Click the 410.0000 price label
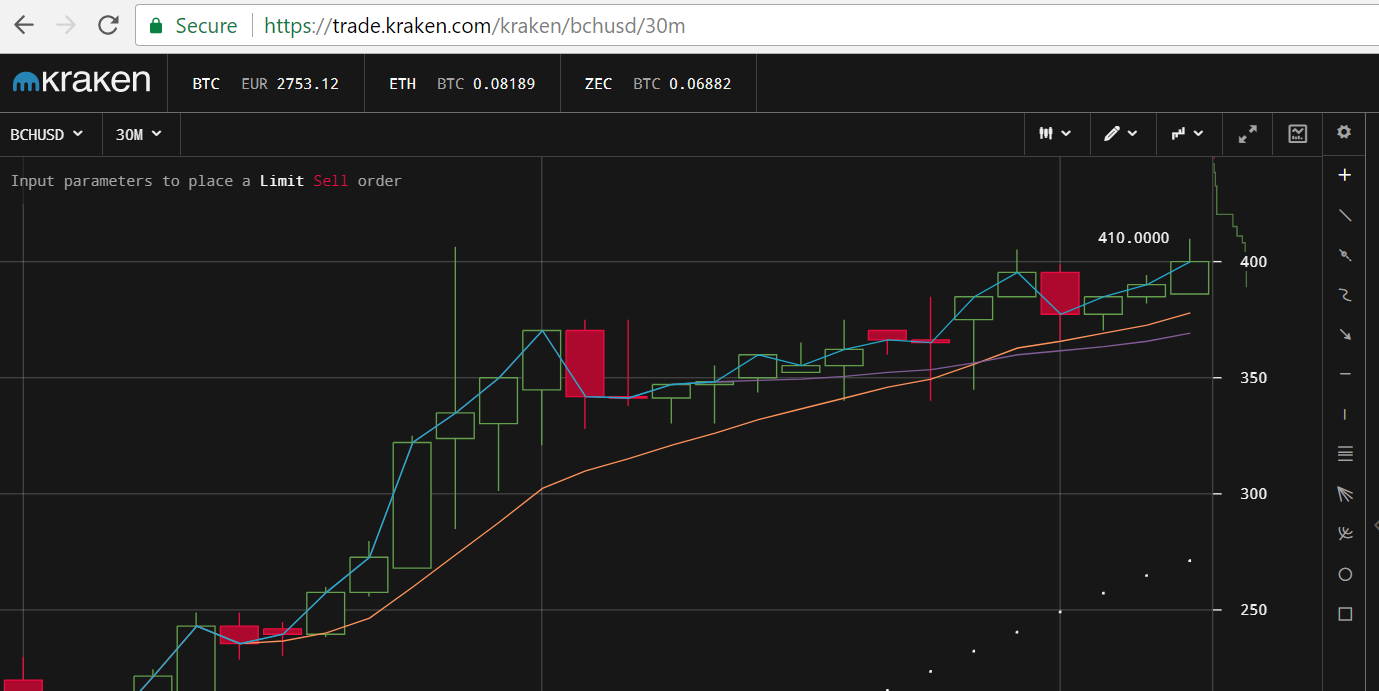 point(1133,238)
